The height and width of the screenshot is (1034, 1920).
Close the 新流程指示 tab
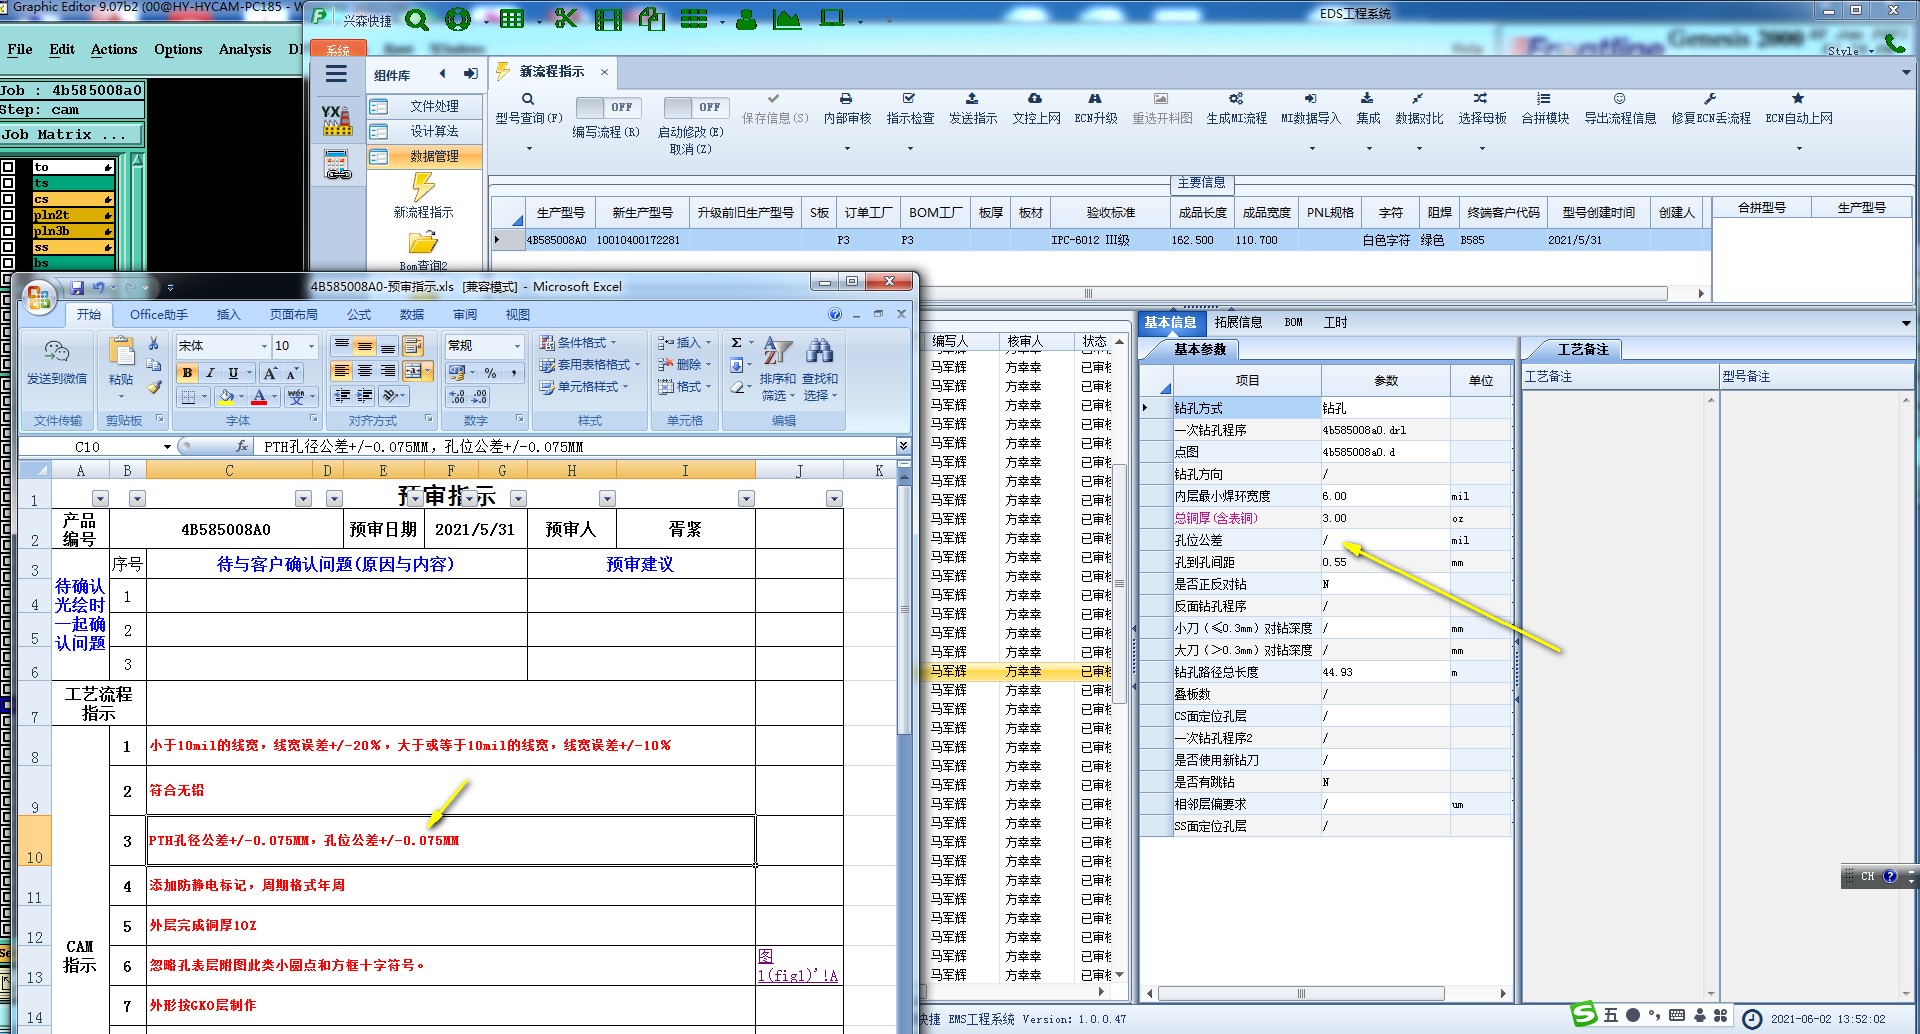604,72
